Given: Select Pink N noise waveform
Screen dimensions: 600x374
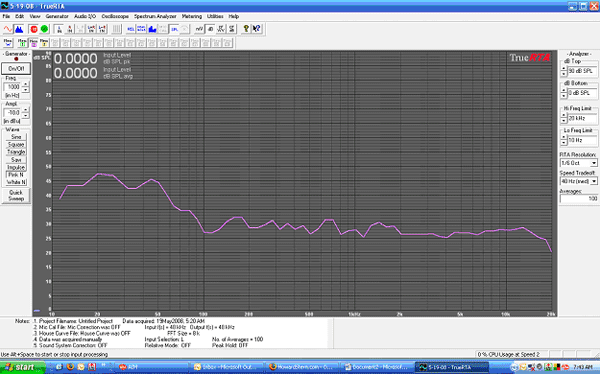Looking at the screenshot, I should [16, 175].
